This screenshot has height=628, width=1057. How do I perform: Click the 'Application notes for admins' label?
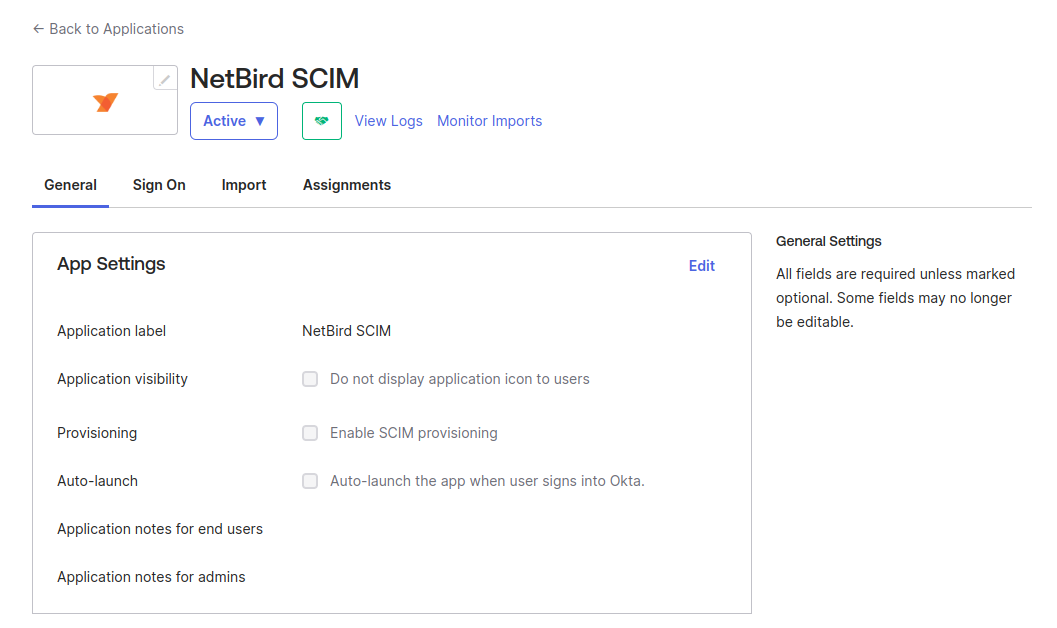151,577
